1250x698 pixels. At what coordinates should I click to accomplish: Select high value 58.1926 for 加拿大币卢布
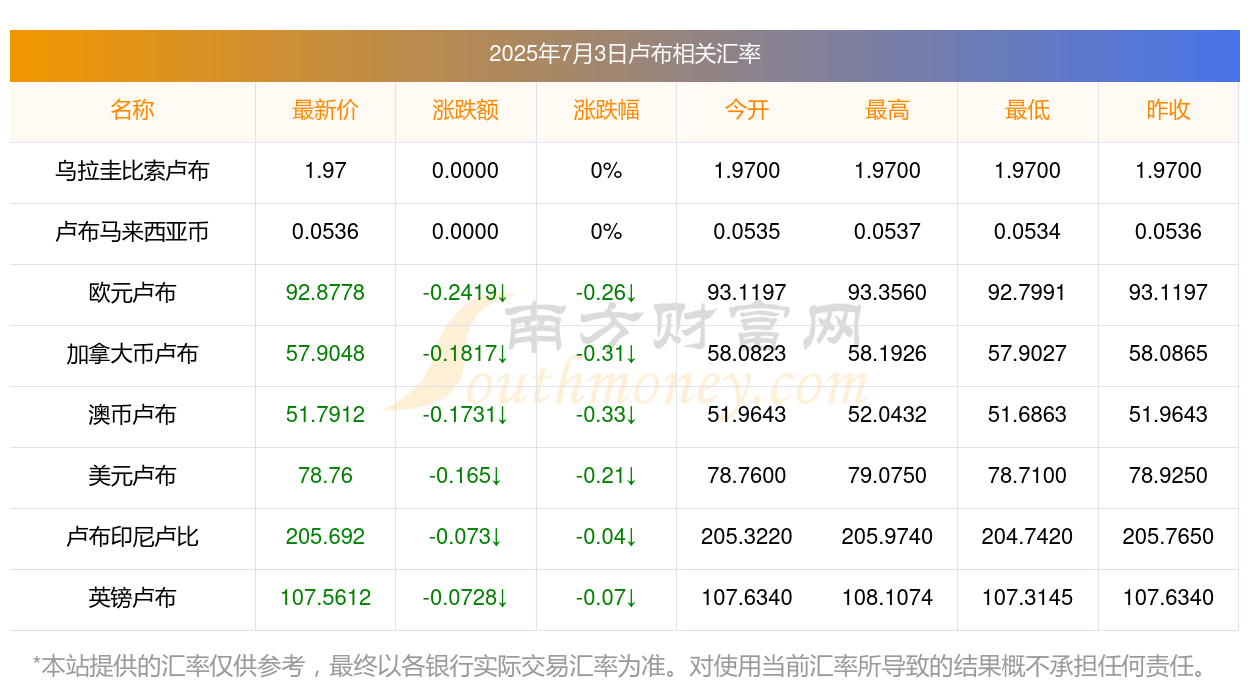click(887, 354)
